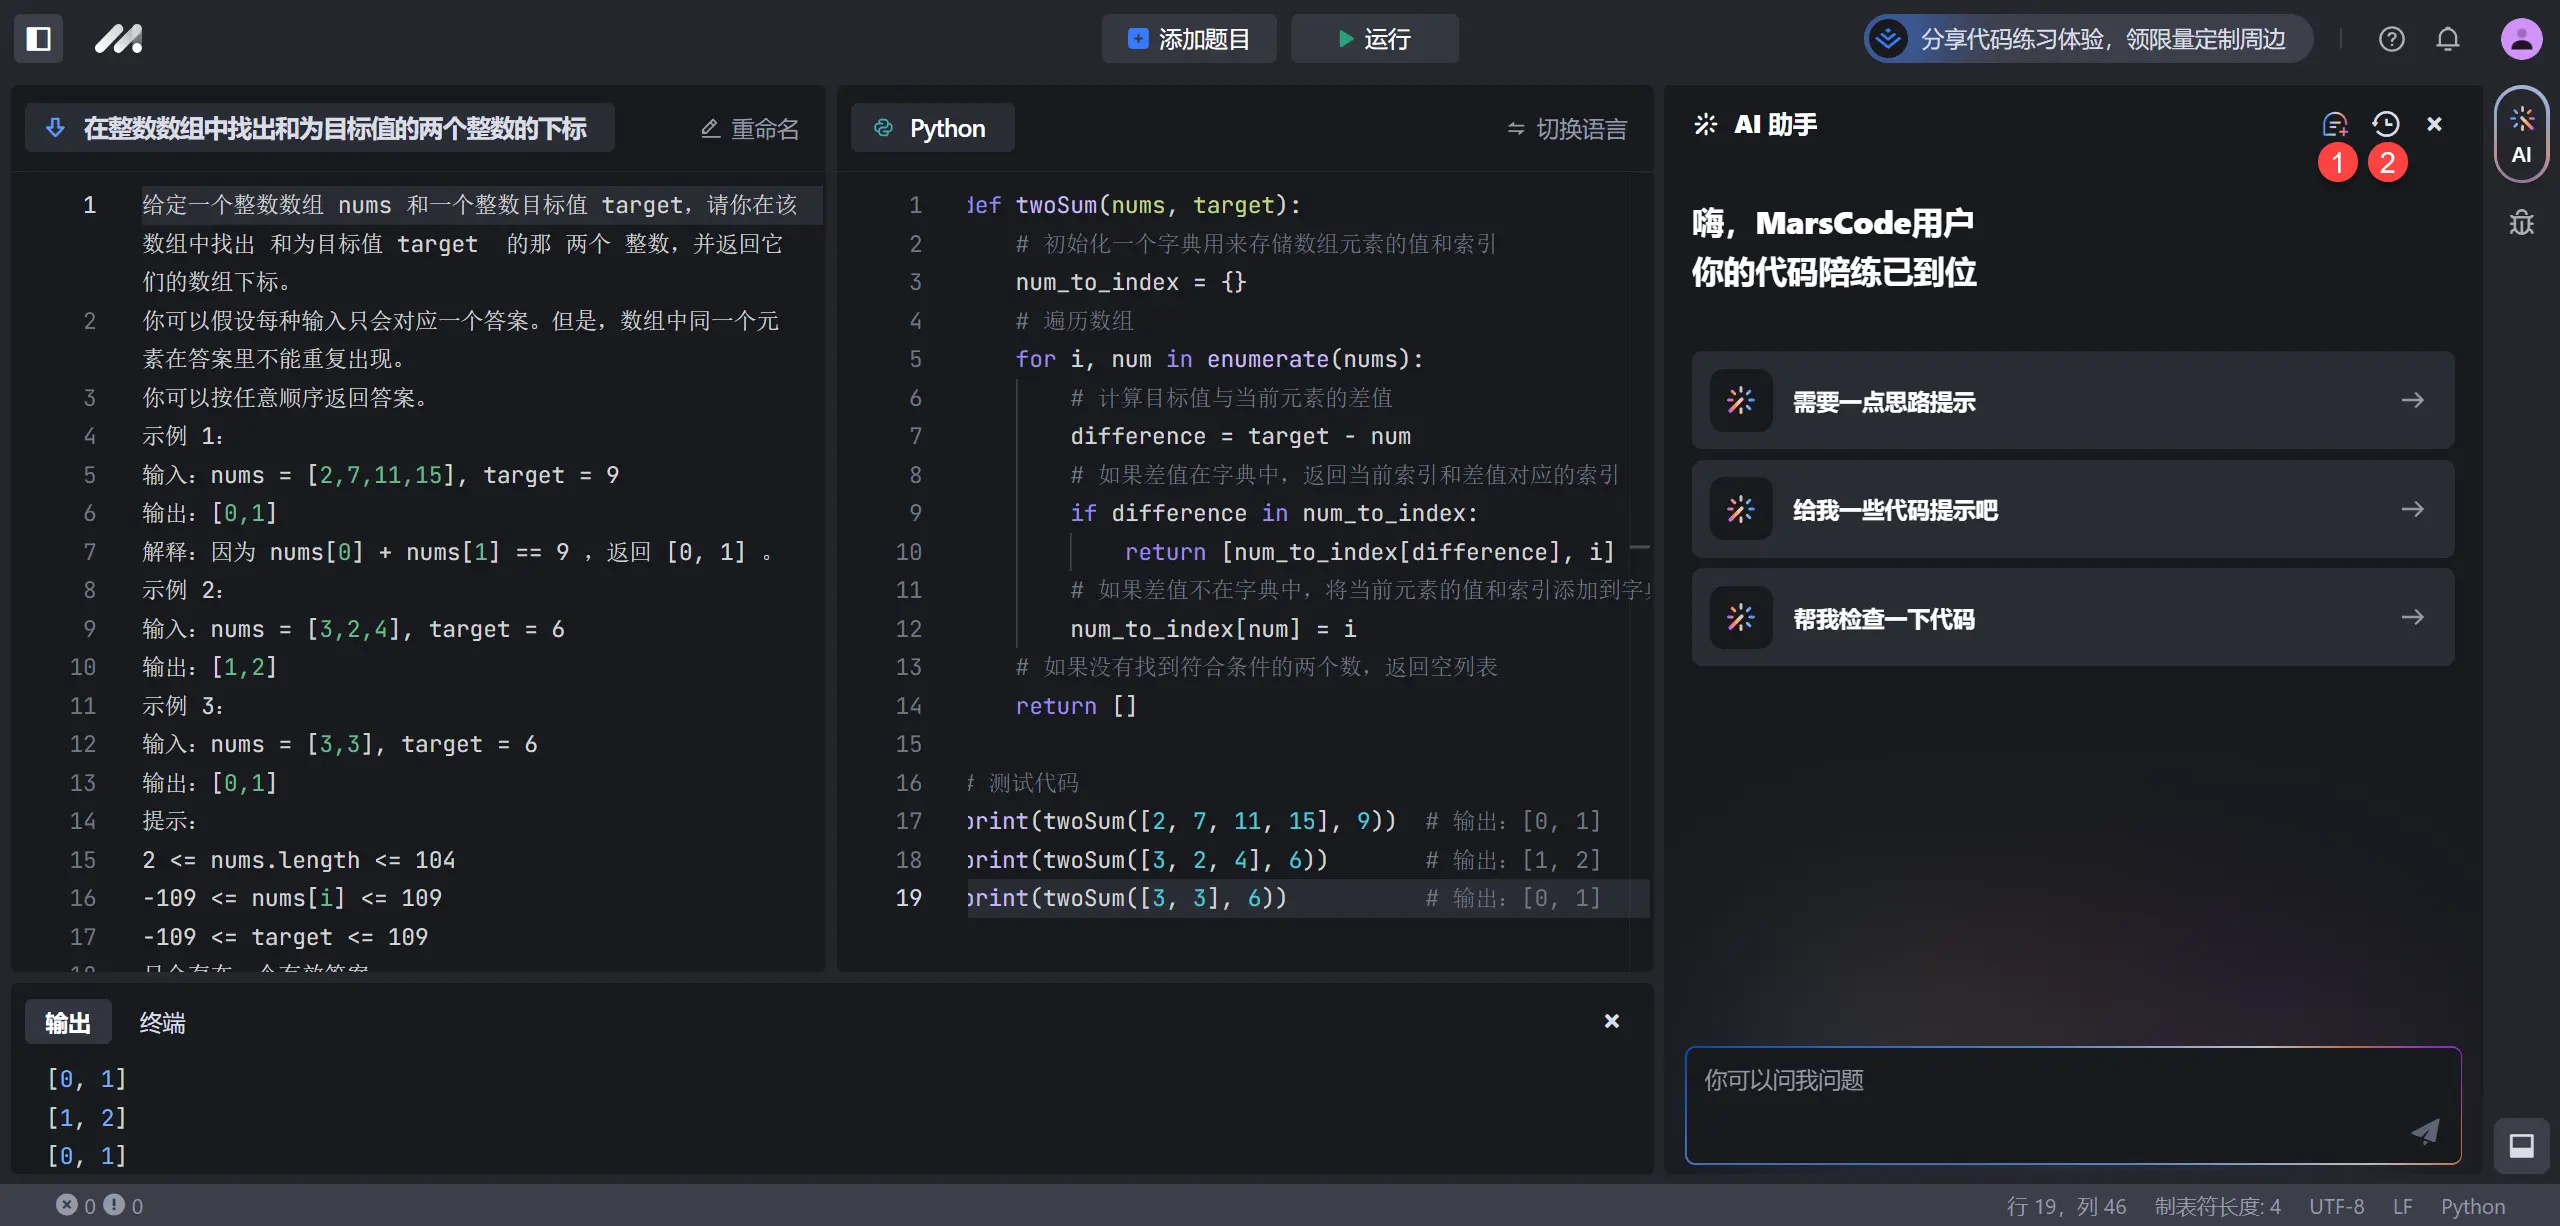
Task: Click sparkle icon on 给我一些代码提示吧 card
Action: point(1741,509)
